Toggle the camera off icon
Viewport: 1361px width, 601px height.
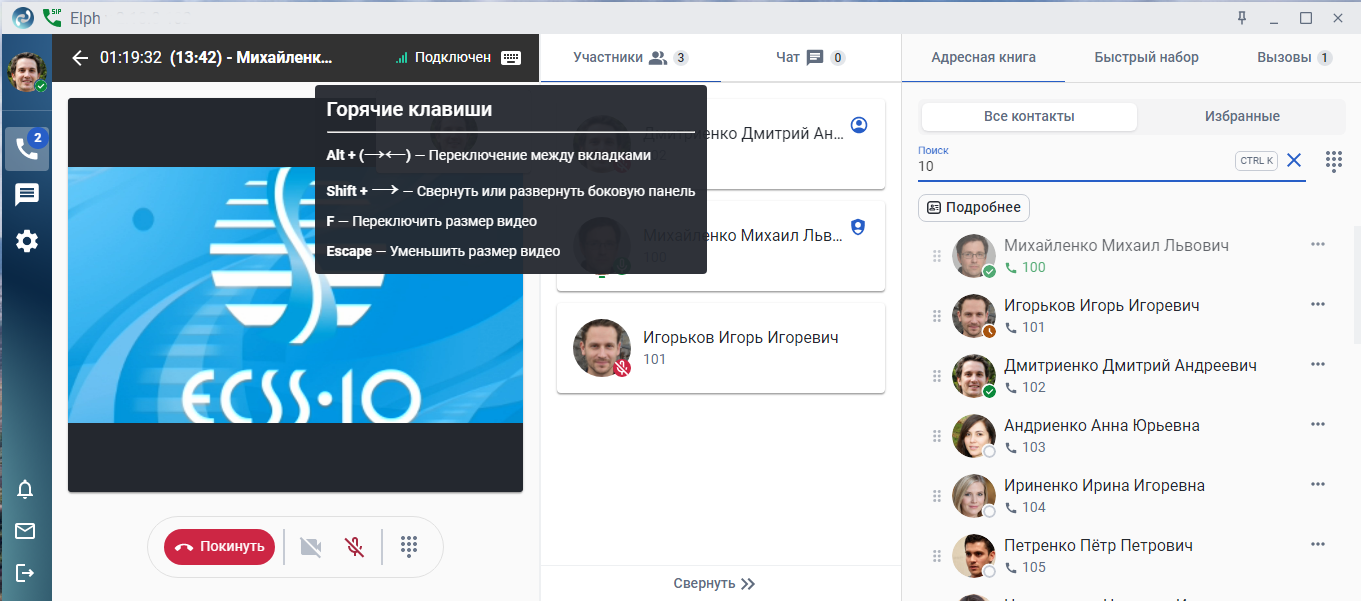tap(311, 547)
